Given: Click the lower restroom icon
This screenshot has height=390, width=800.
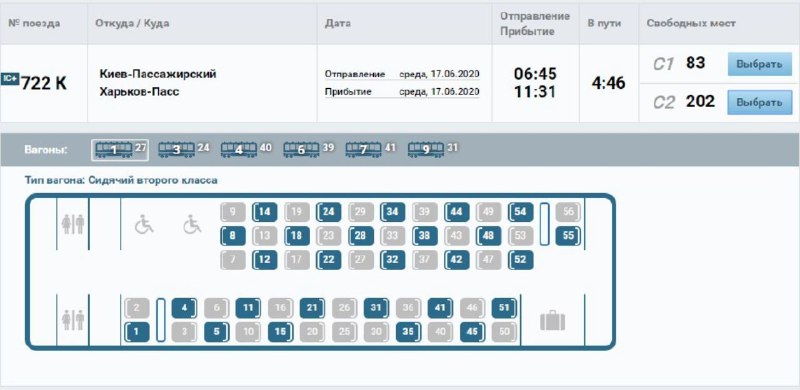Looking at the screenshot, I should tap(73, 320).
